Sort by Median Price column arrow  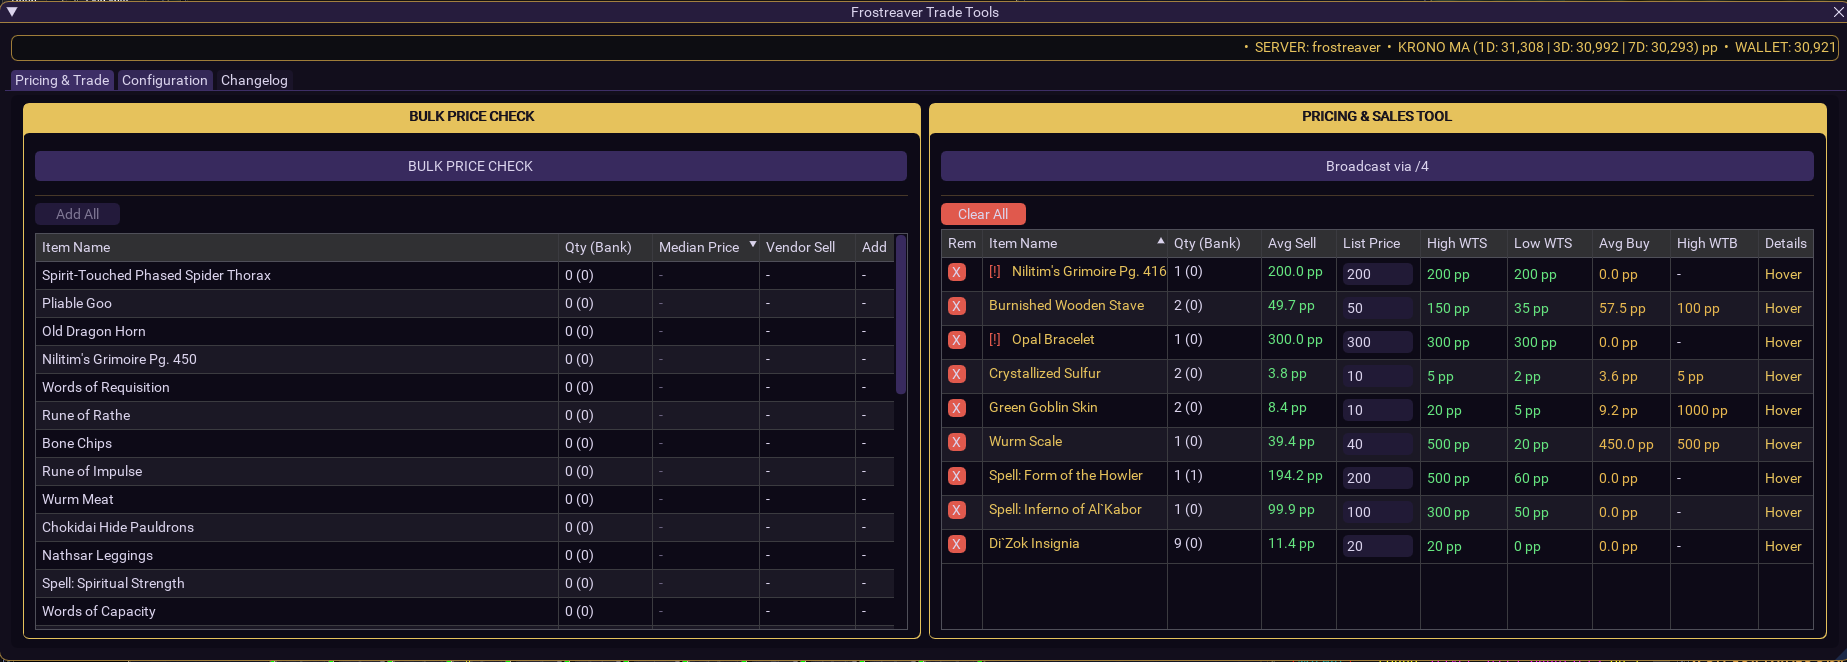point(753,245)
